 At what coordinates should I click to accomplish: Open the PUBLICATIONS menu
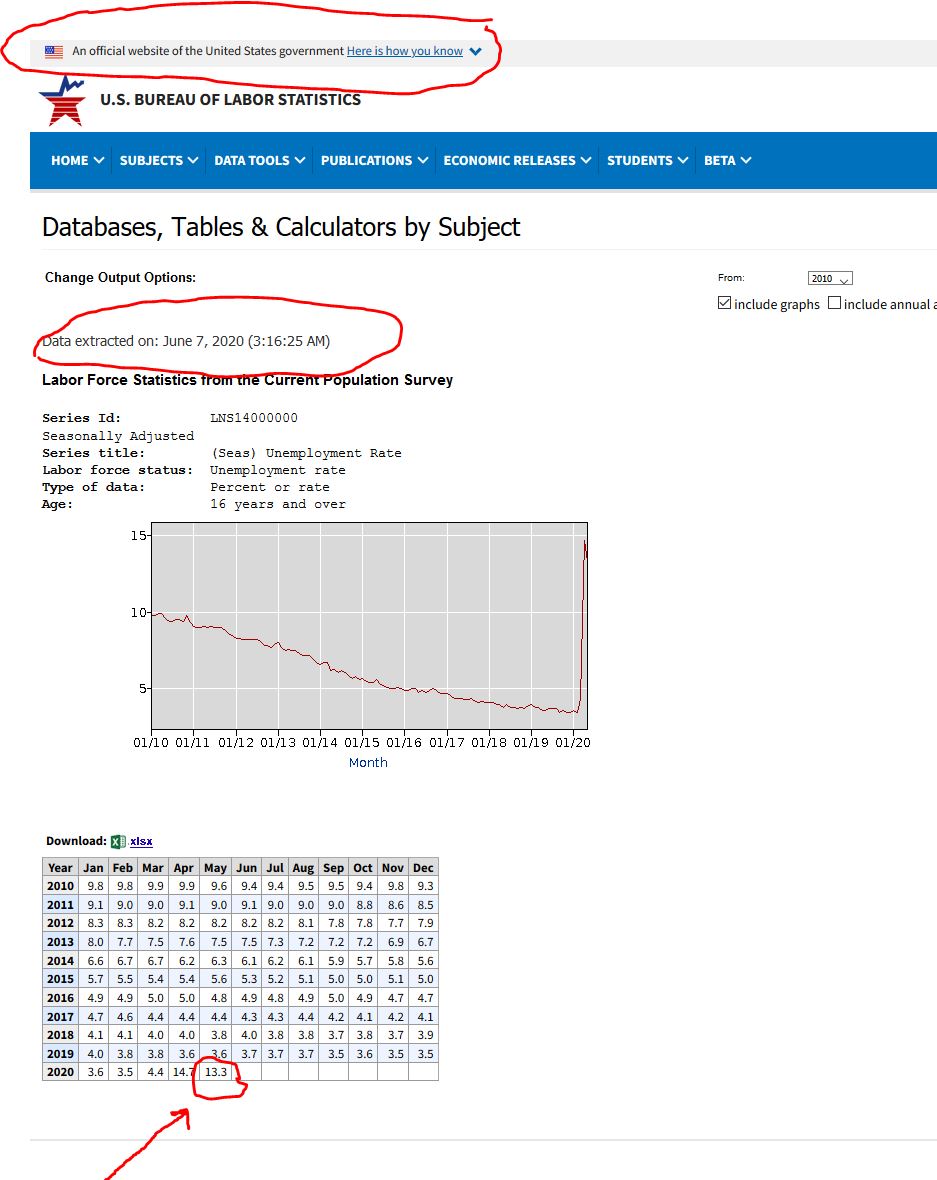(x=374, y=160)
